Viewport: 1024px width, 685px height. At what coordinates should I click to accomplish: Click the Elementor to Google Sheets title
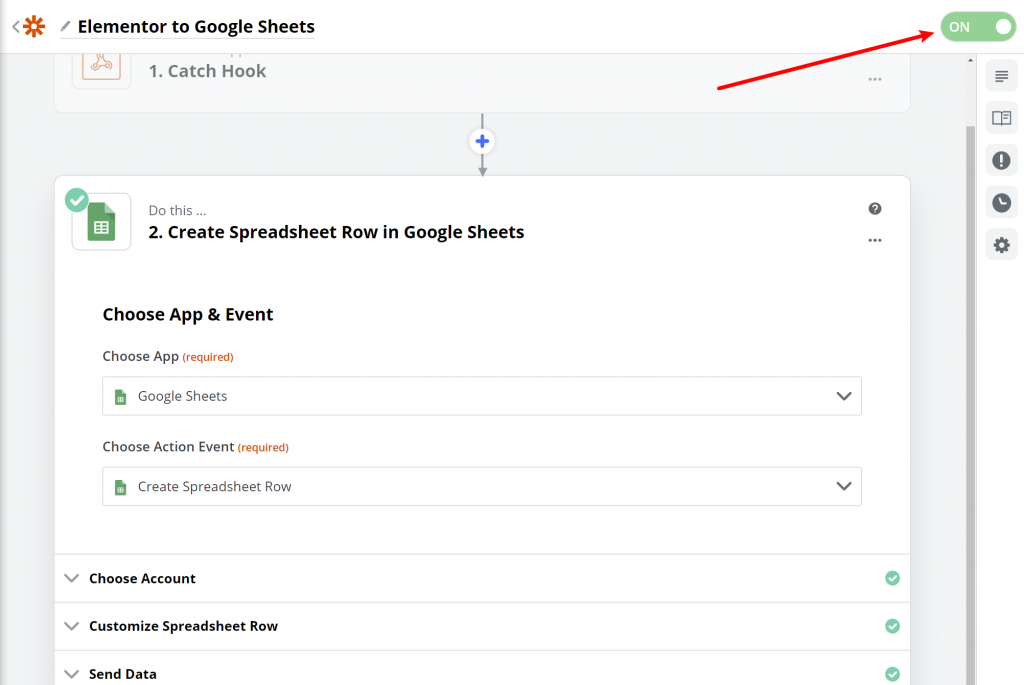click(x=196, y=27)
